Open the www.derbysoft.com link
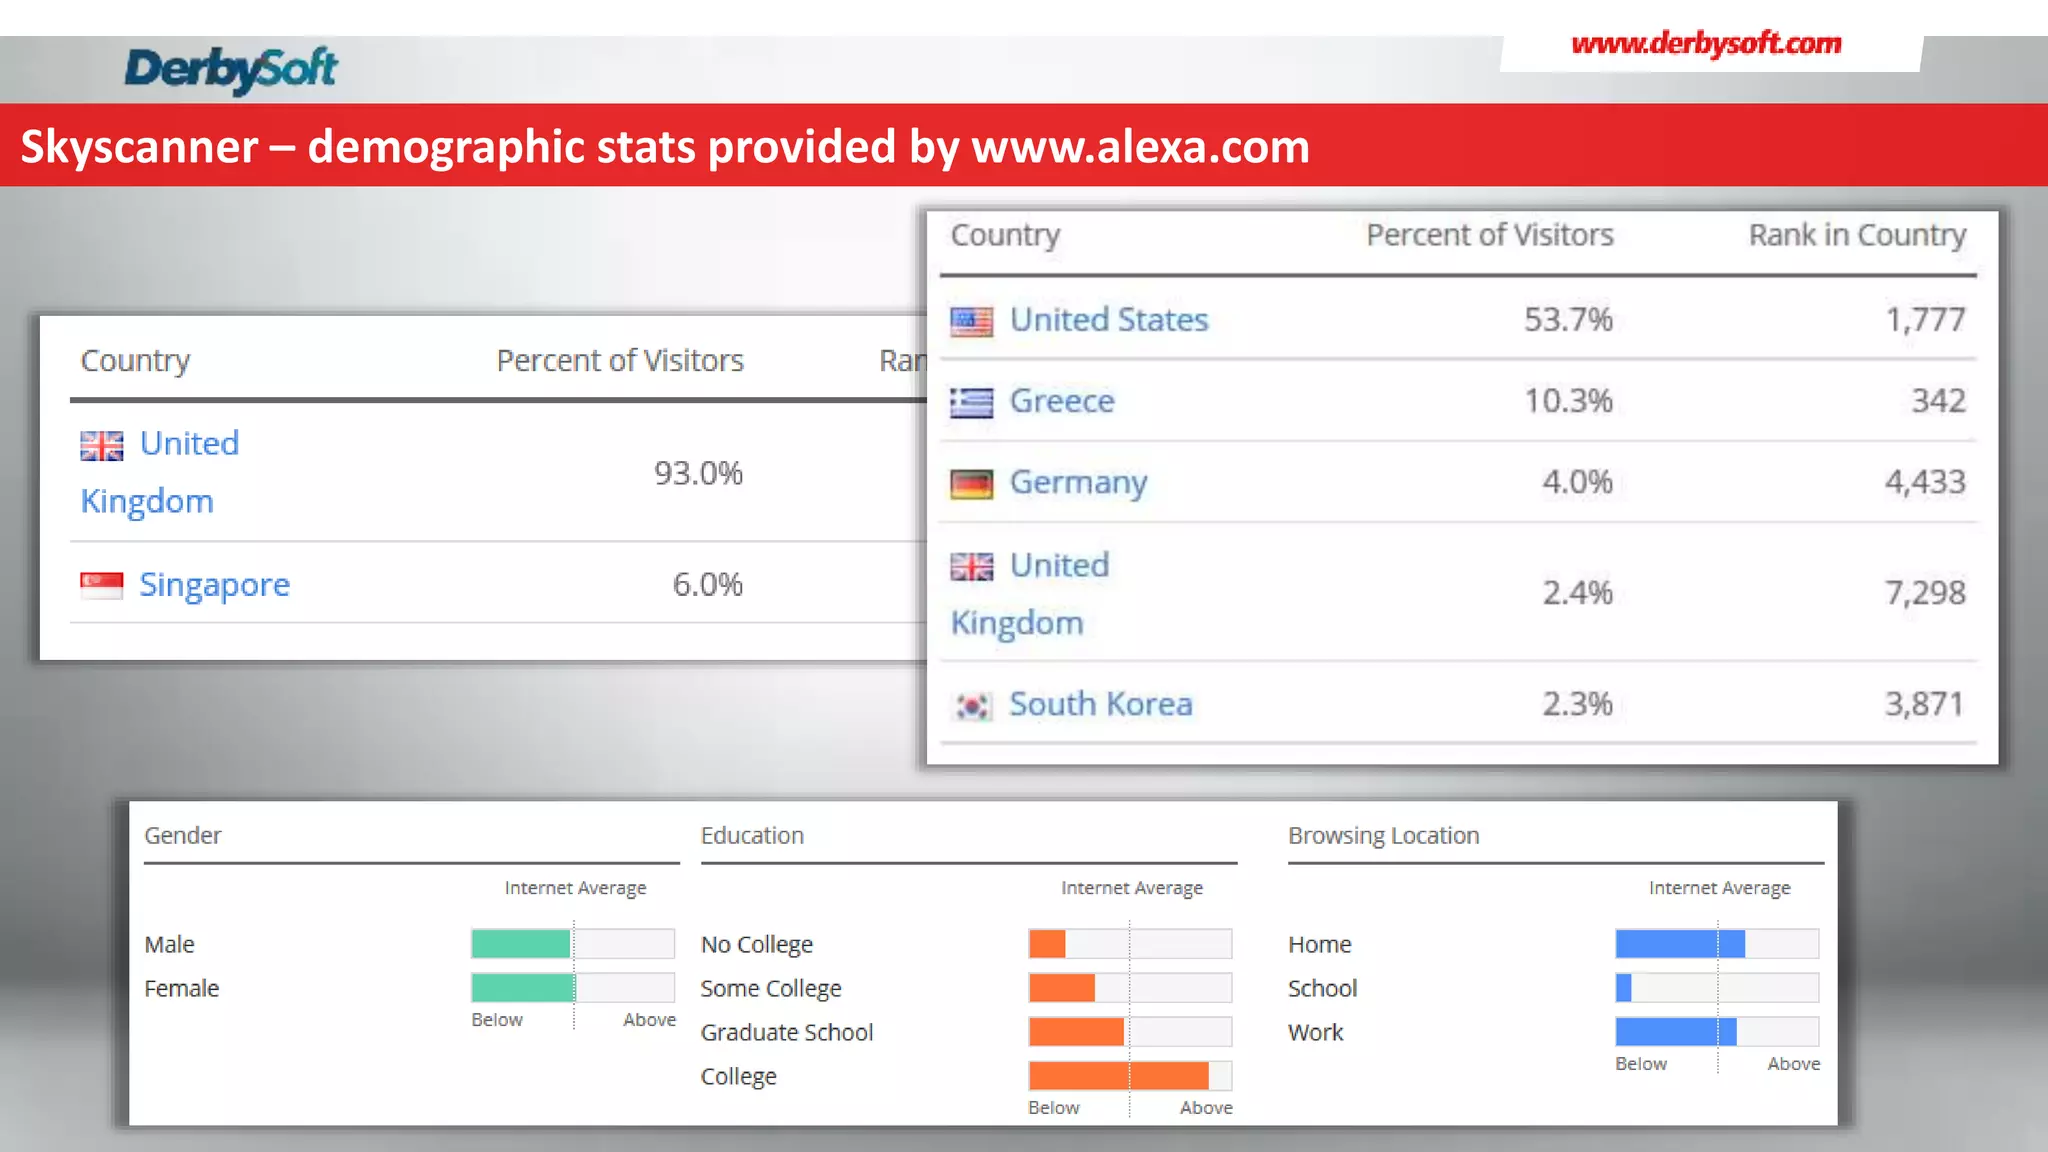This screenshot has height=1152, width=2048. [1706, 44]
